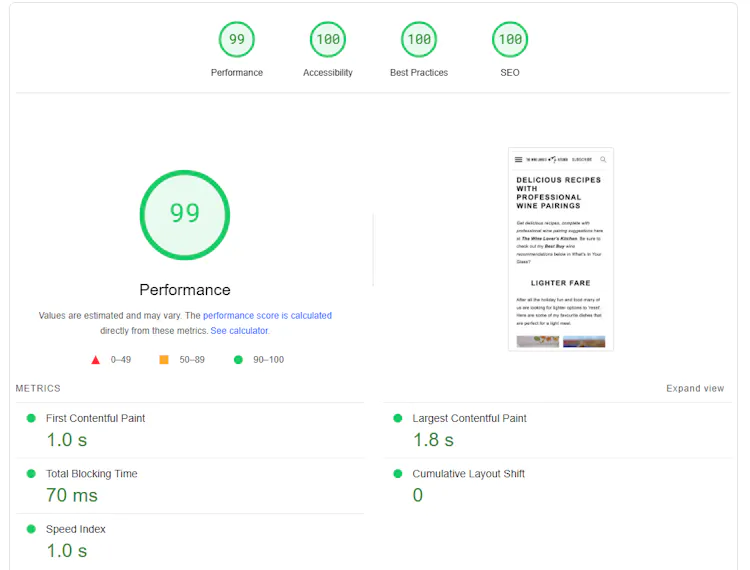Click the 100 Best Practices score gauge
Image resolution: width=750 pixels, height=570 pixels.
click(x=419, y=39)
